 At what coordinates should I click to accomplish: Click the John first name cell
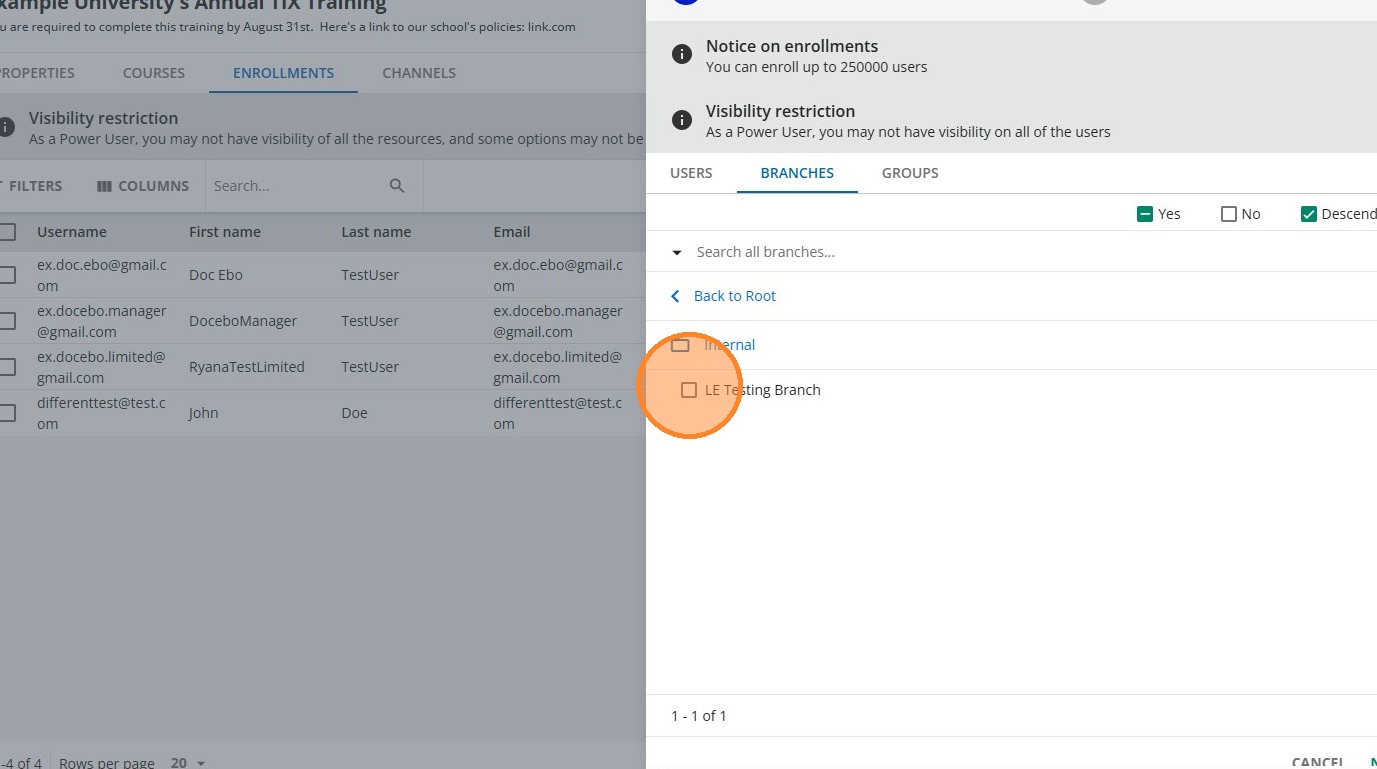click(204, 413)
